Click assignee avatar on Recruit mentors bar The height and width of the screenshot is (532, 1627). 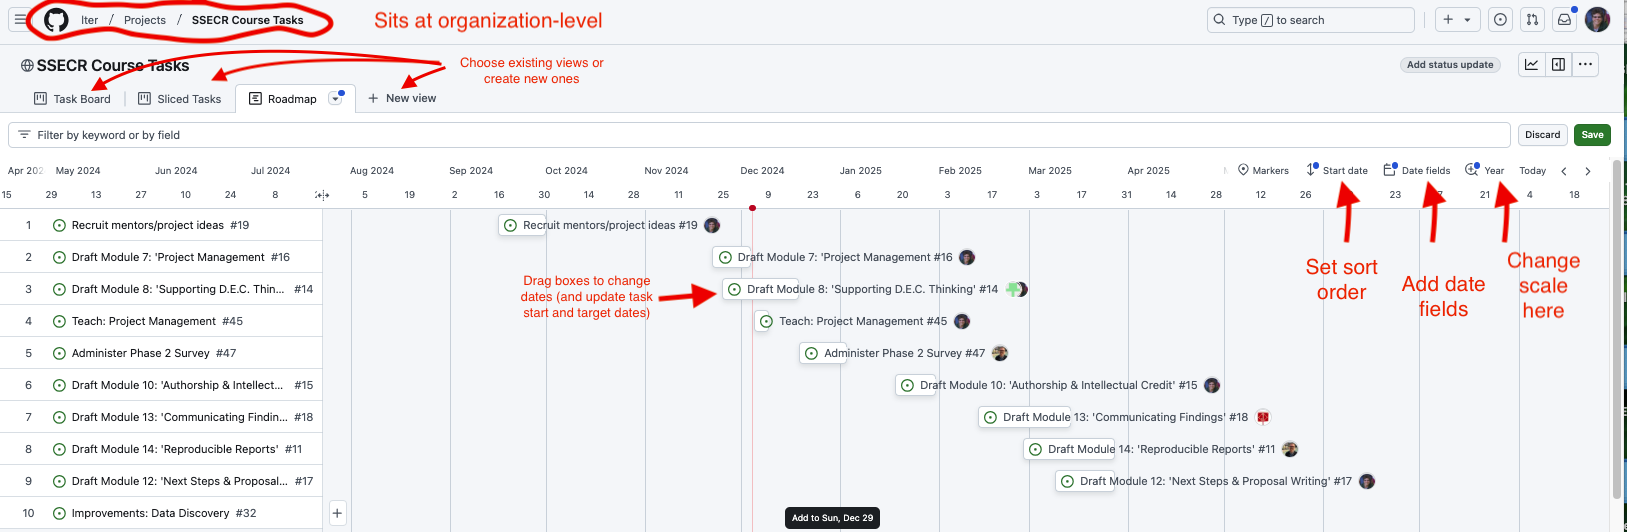click(712, 225)
